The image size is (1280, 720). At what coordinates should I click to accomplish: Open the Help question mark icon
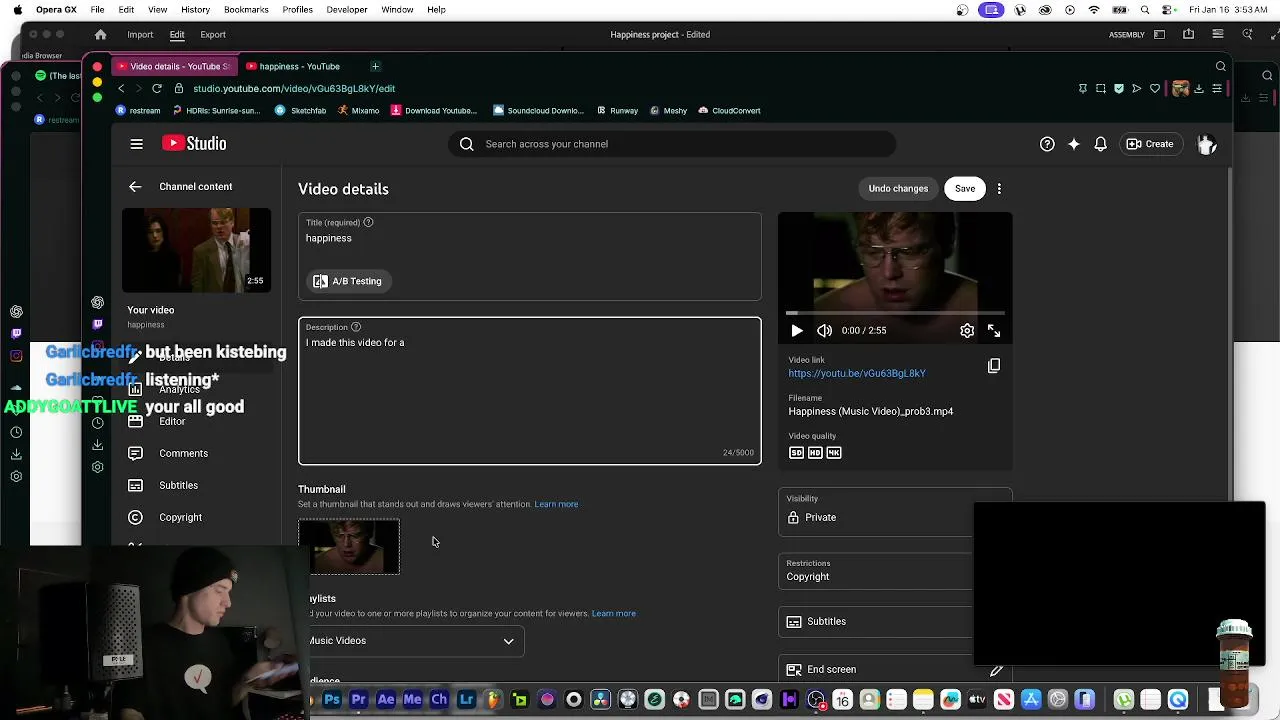click(1047, 144)
